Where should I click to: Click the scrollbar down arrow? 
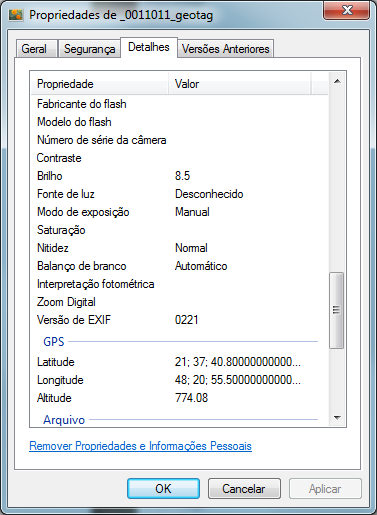pyautogui.click(x=337, y=418)
